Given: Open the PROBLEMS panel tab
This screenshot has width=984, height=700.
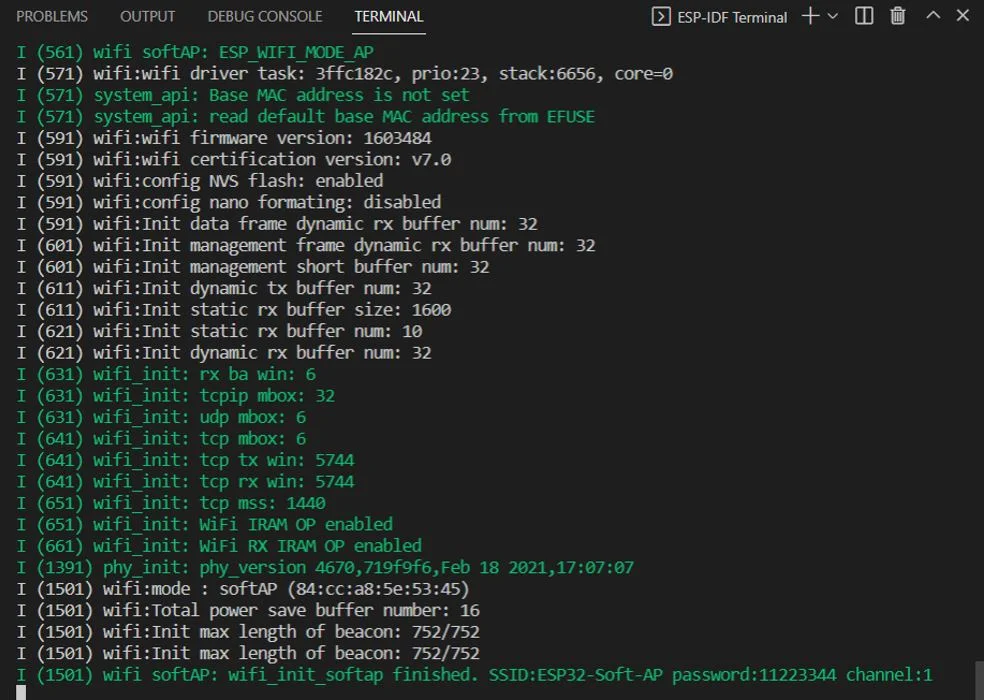Looking at the screenshot, I should (51, 16).
